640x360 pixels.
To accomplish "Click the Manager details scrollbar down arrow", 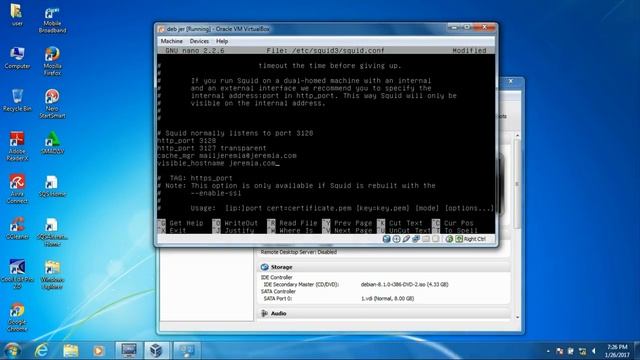I will tap(518, 317).
